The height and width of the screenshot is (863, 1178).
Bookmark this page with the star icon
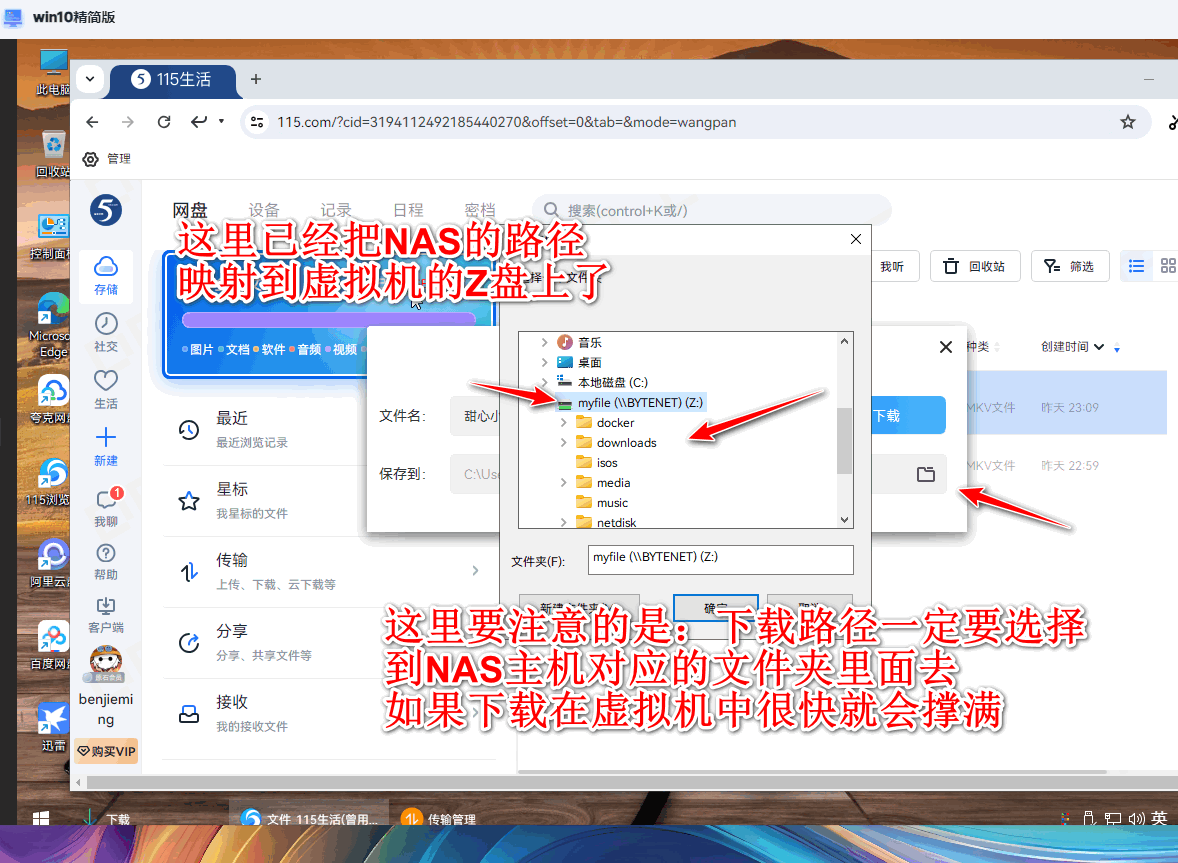pos(1128,122)
